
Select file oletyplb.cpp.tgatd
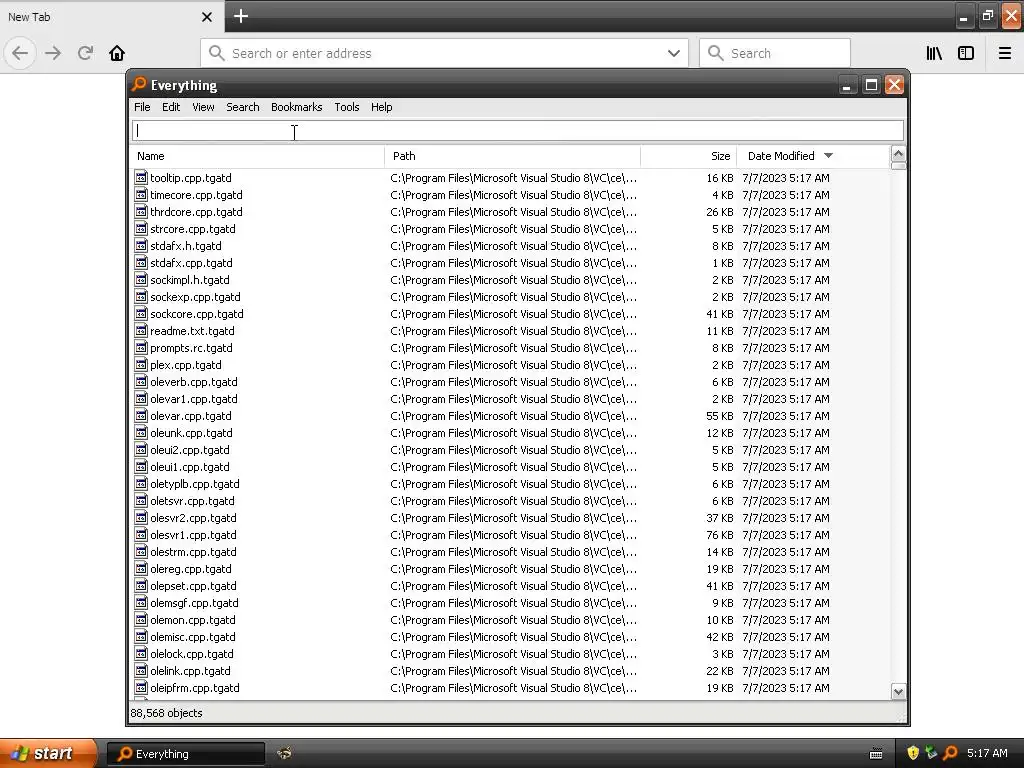pyautogui.click(x=195, y=484)
